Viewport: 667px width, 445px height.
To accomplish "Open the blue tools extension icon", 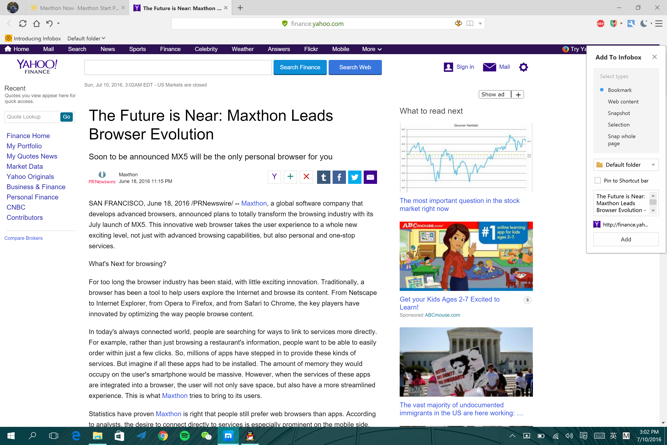I will point(631,24).
